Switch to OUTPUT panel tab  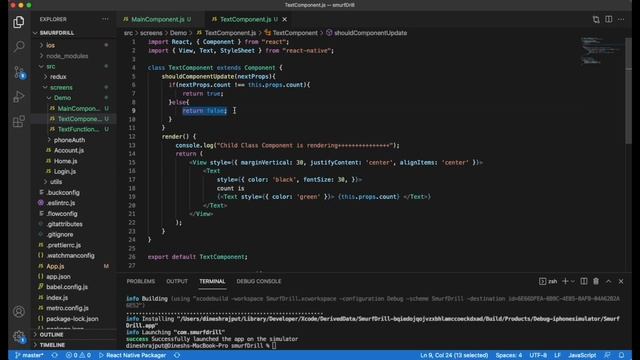[x=177, y=281]
